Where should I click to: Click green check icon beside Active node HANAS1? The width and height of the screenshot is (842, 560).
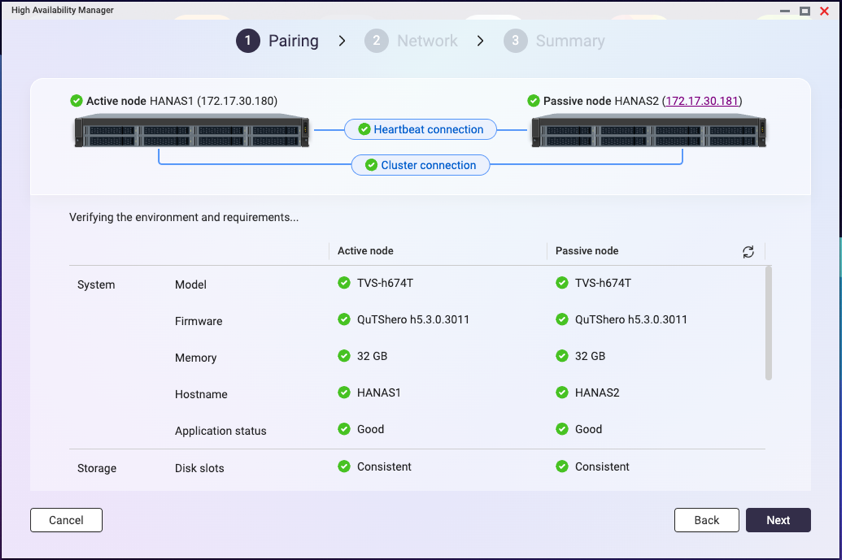pyautogui.click(x=77, y=101)
